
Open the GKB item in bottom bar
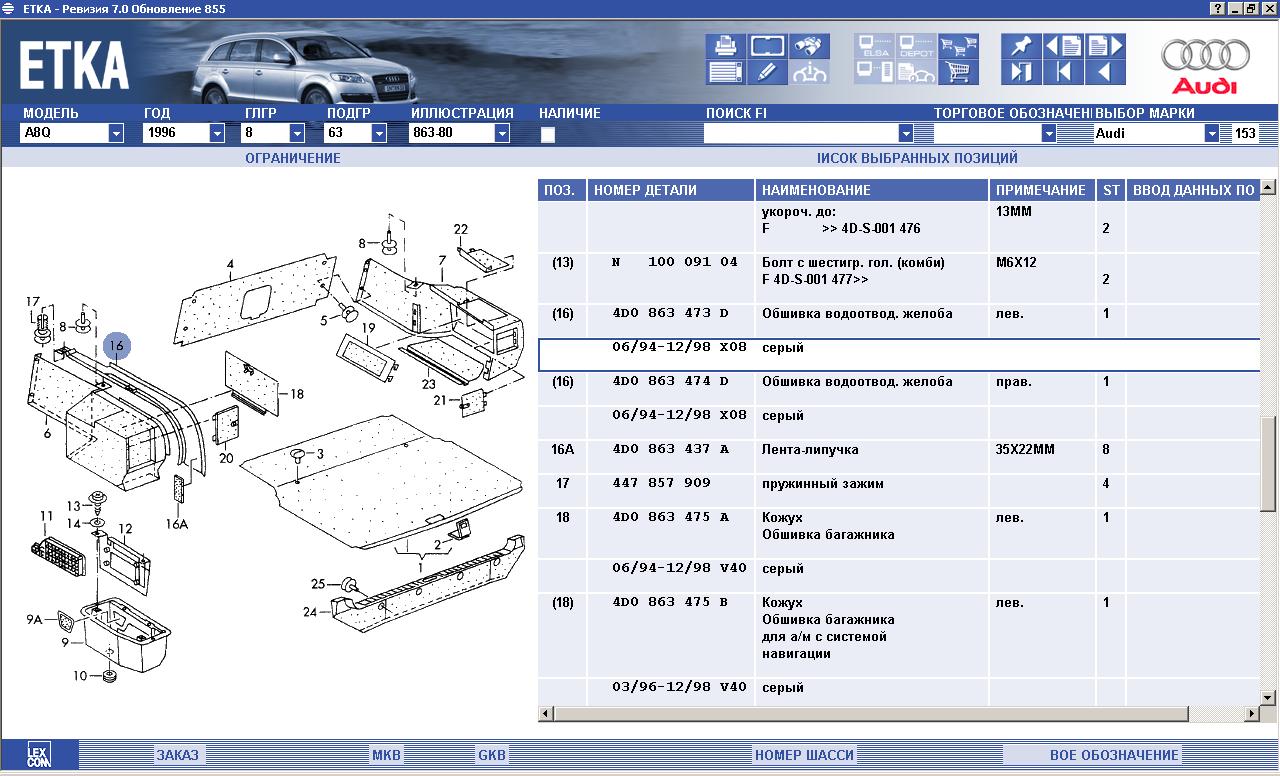coord(492,755)
